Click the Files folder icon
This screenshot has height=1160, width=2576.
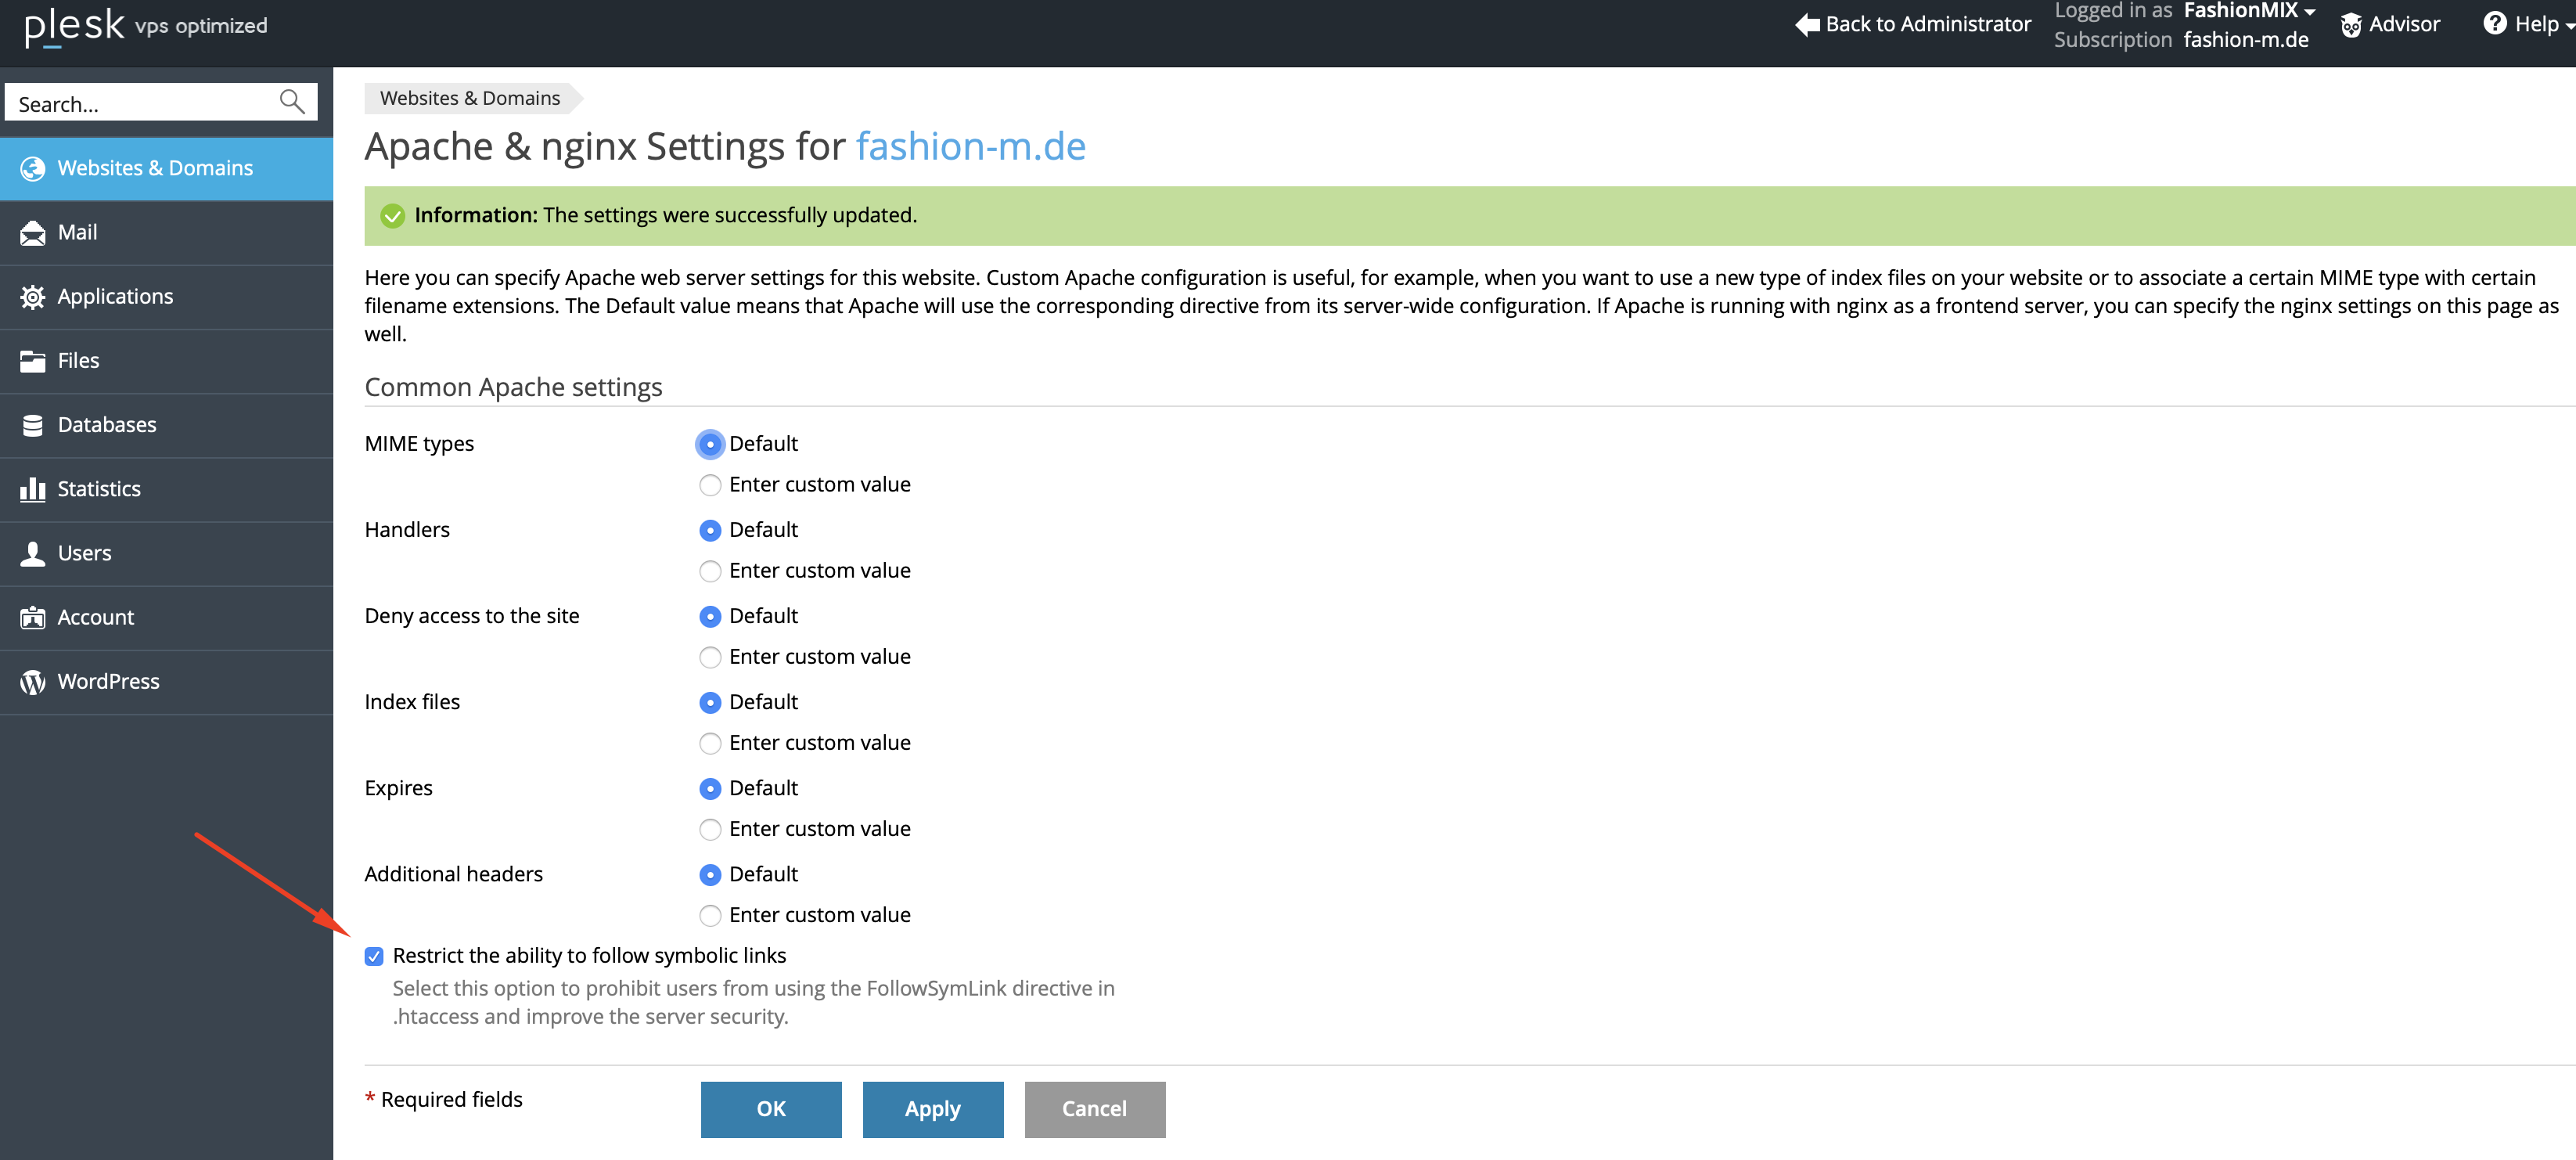33,361
